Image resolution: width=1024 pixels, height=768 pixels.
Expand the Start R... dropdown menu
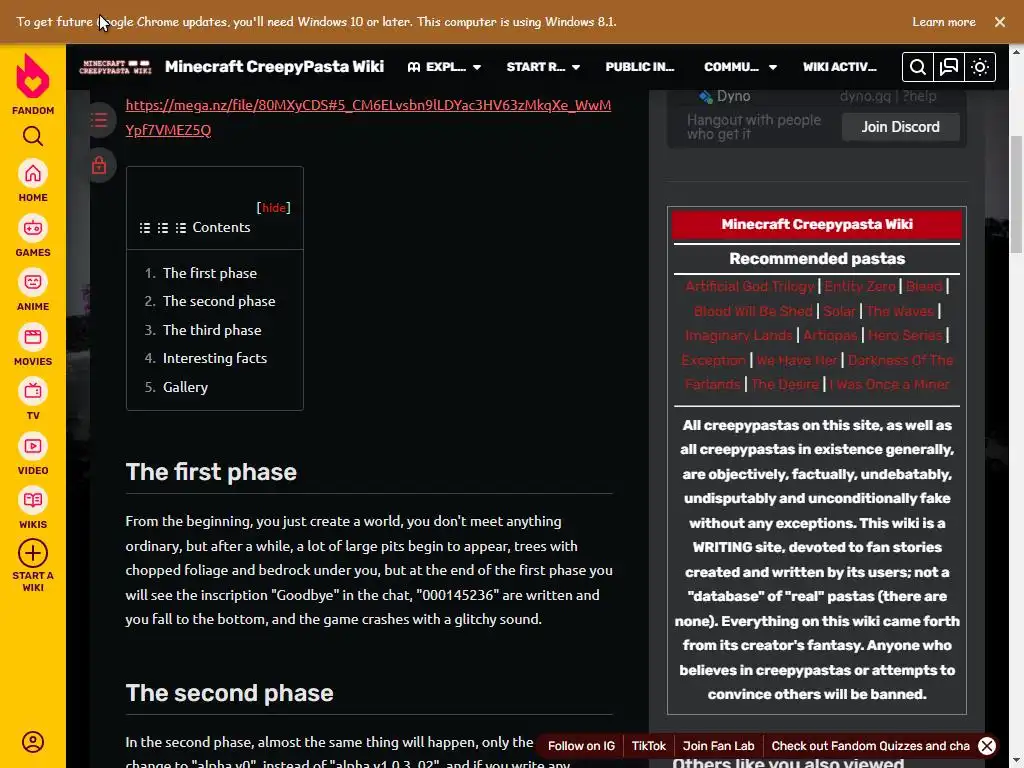tap(543, 67)
